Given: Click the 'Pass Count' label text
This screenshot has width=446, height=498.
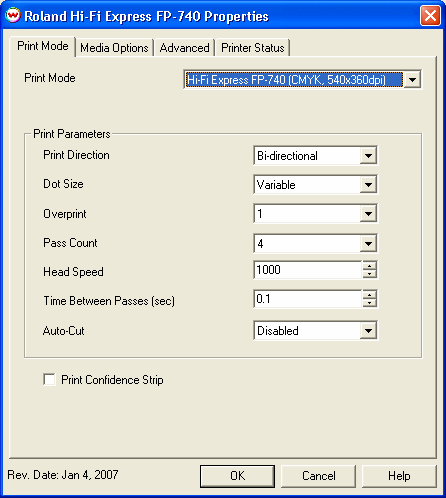Looking at the screenshot, I should [70, 243].
